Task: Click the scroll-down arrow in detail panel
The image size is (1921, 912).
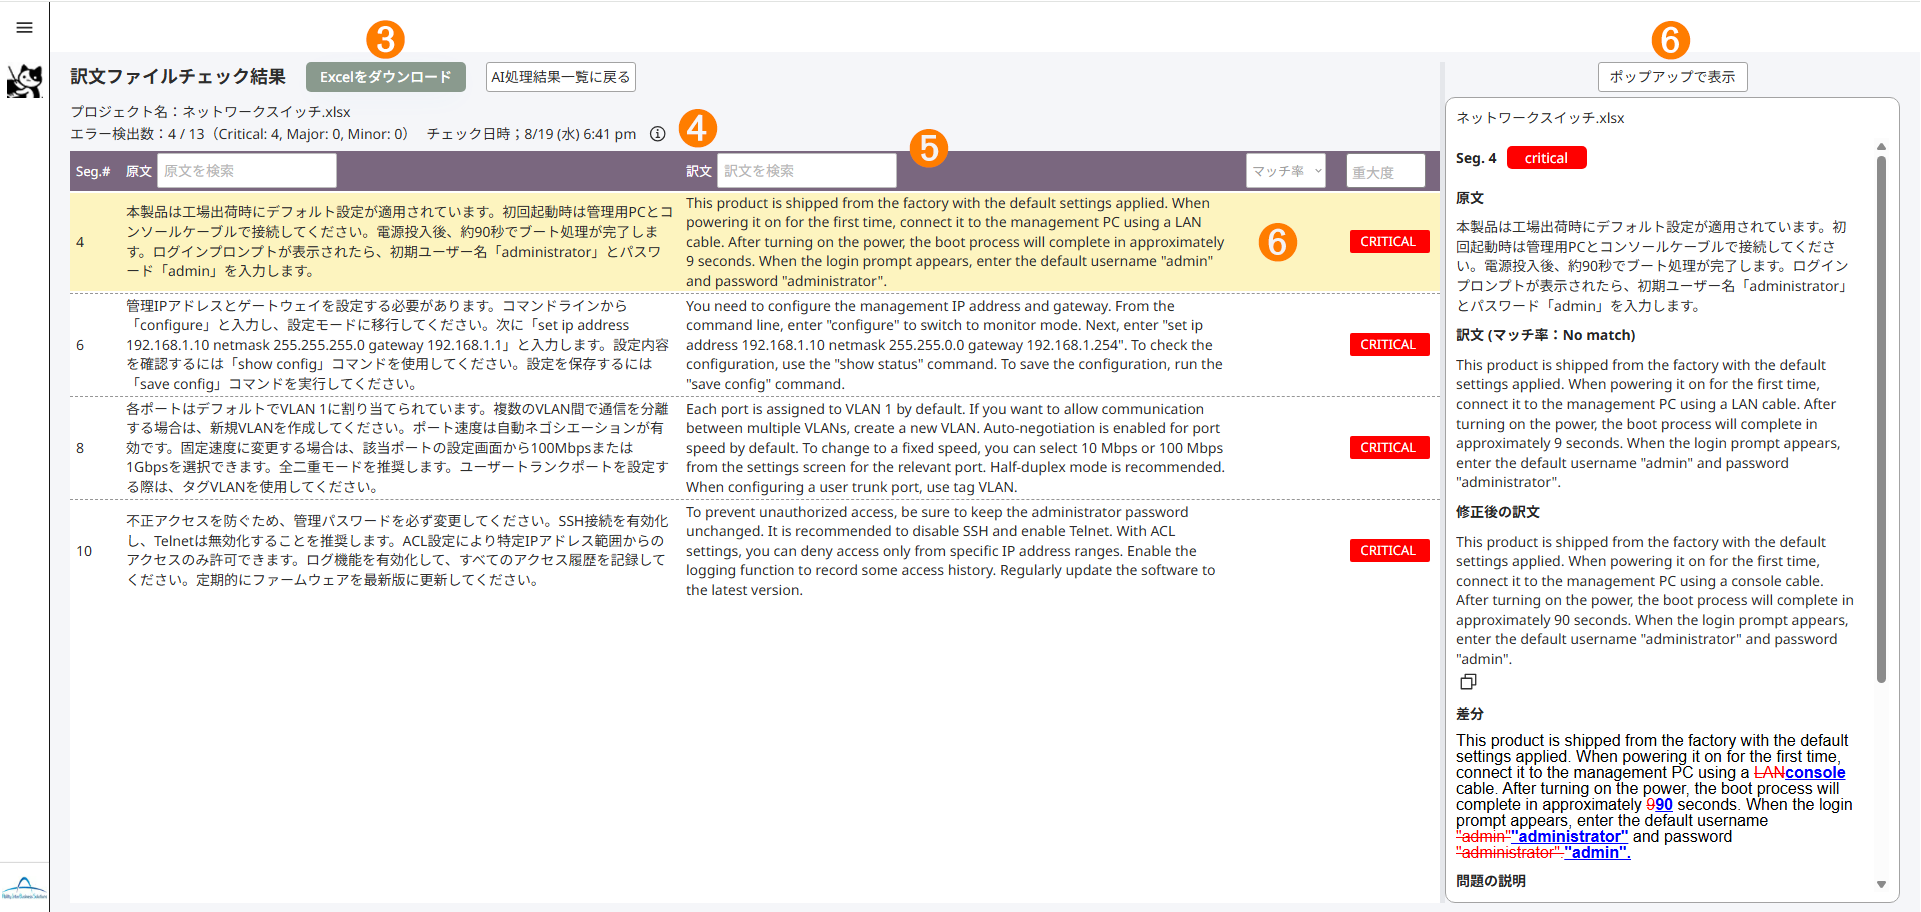Action: click(1881, 884)
